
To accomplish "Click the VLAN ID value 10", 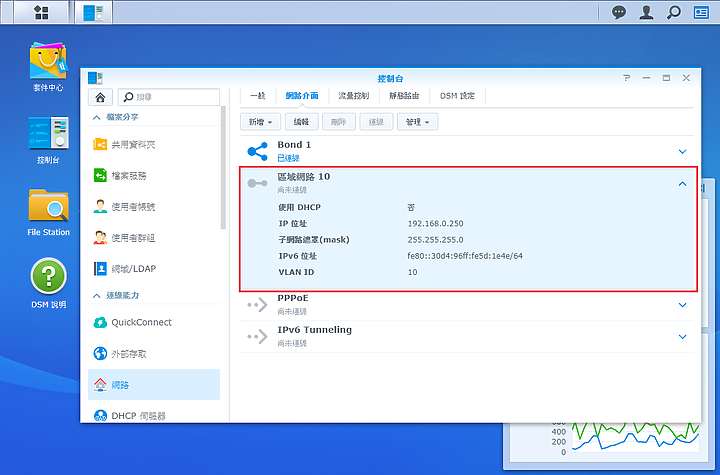I will [x=412, y=272].
